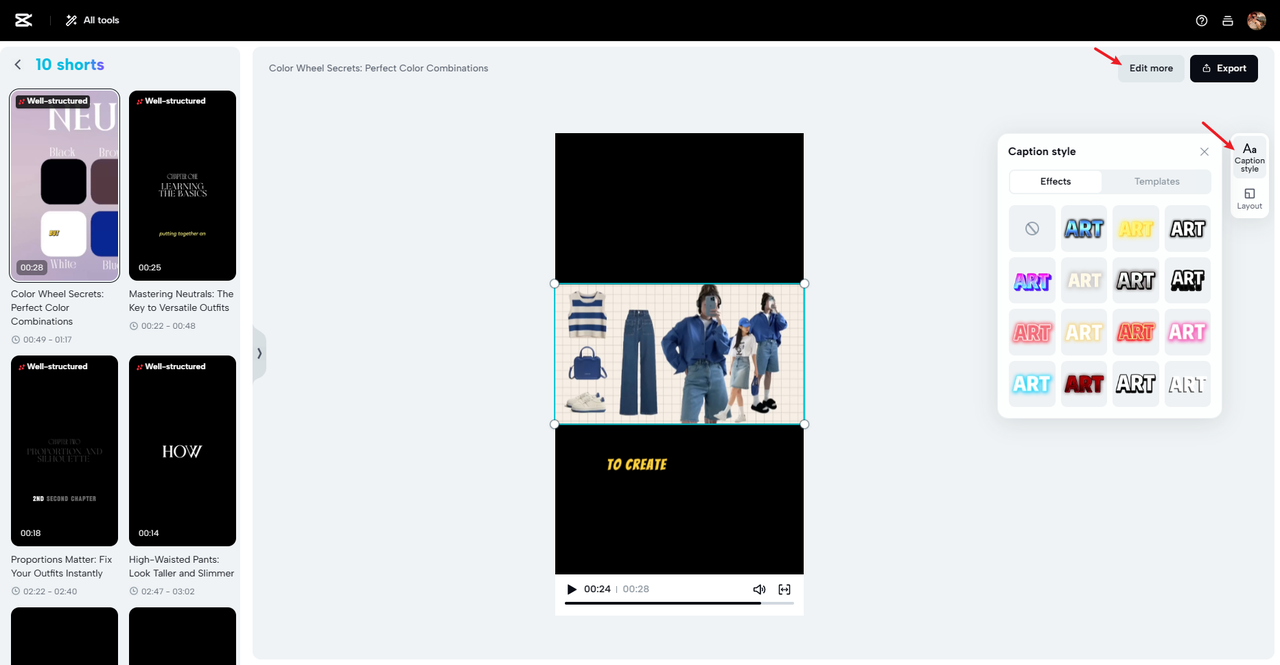Screen dimensions: 1280x665
Task: Click the 'High-Waisted Pants' short title
Action: (181, 567)
